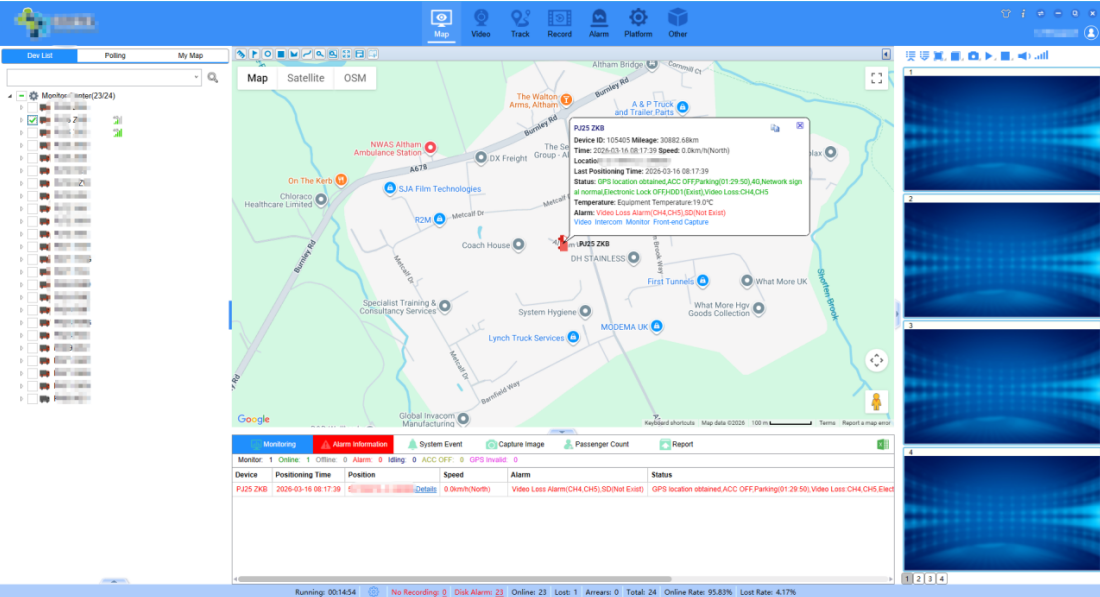
Task: Toggle Google map fullscreen view
Action: point(876,79)
